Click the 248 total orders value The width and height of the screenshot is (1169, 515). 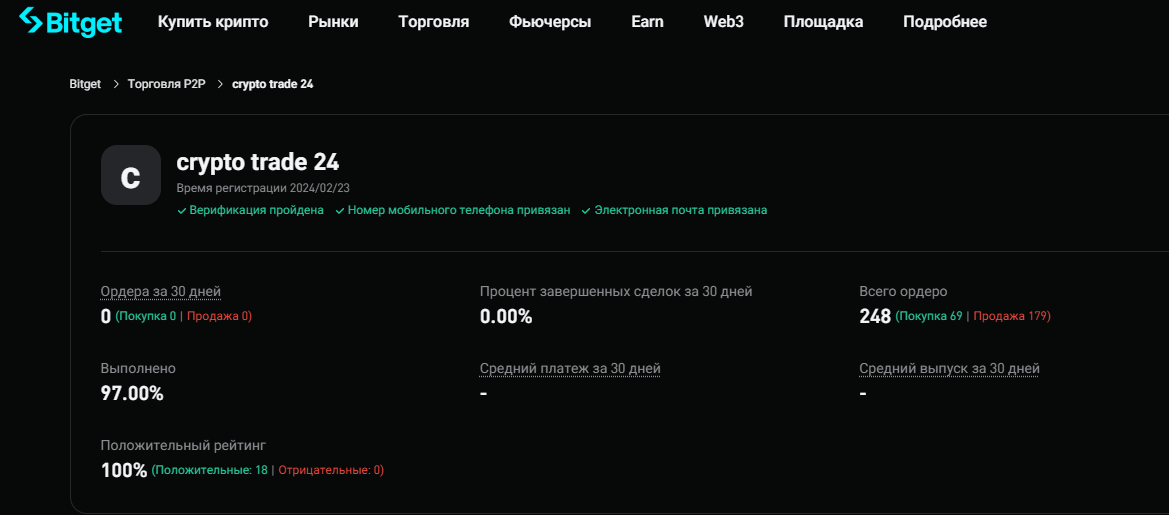tap(875, 317)
